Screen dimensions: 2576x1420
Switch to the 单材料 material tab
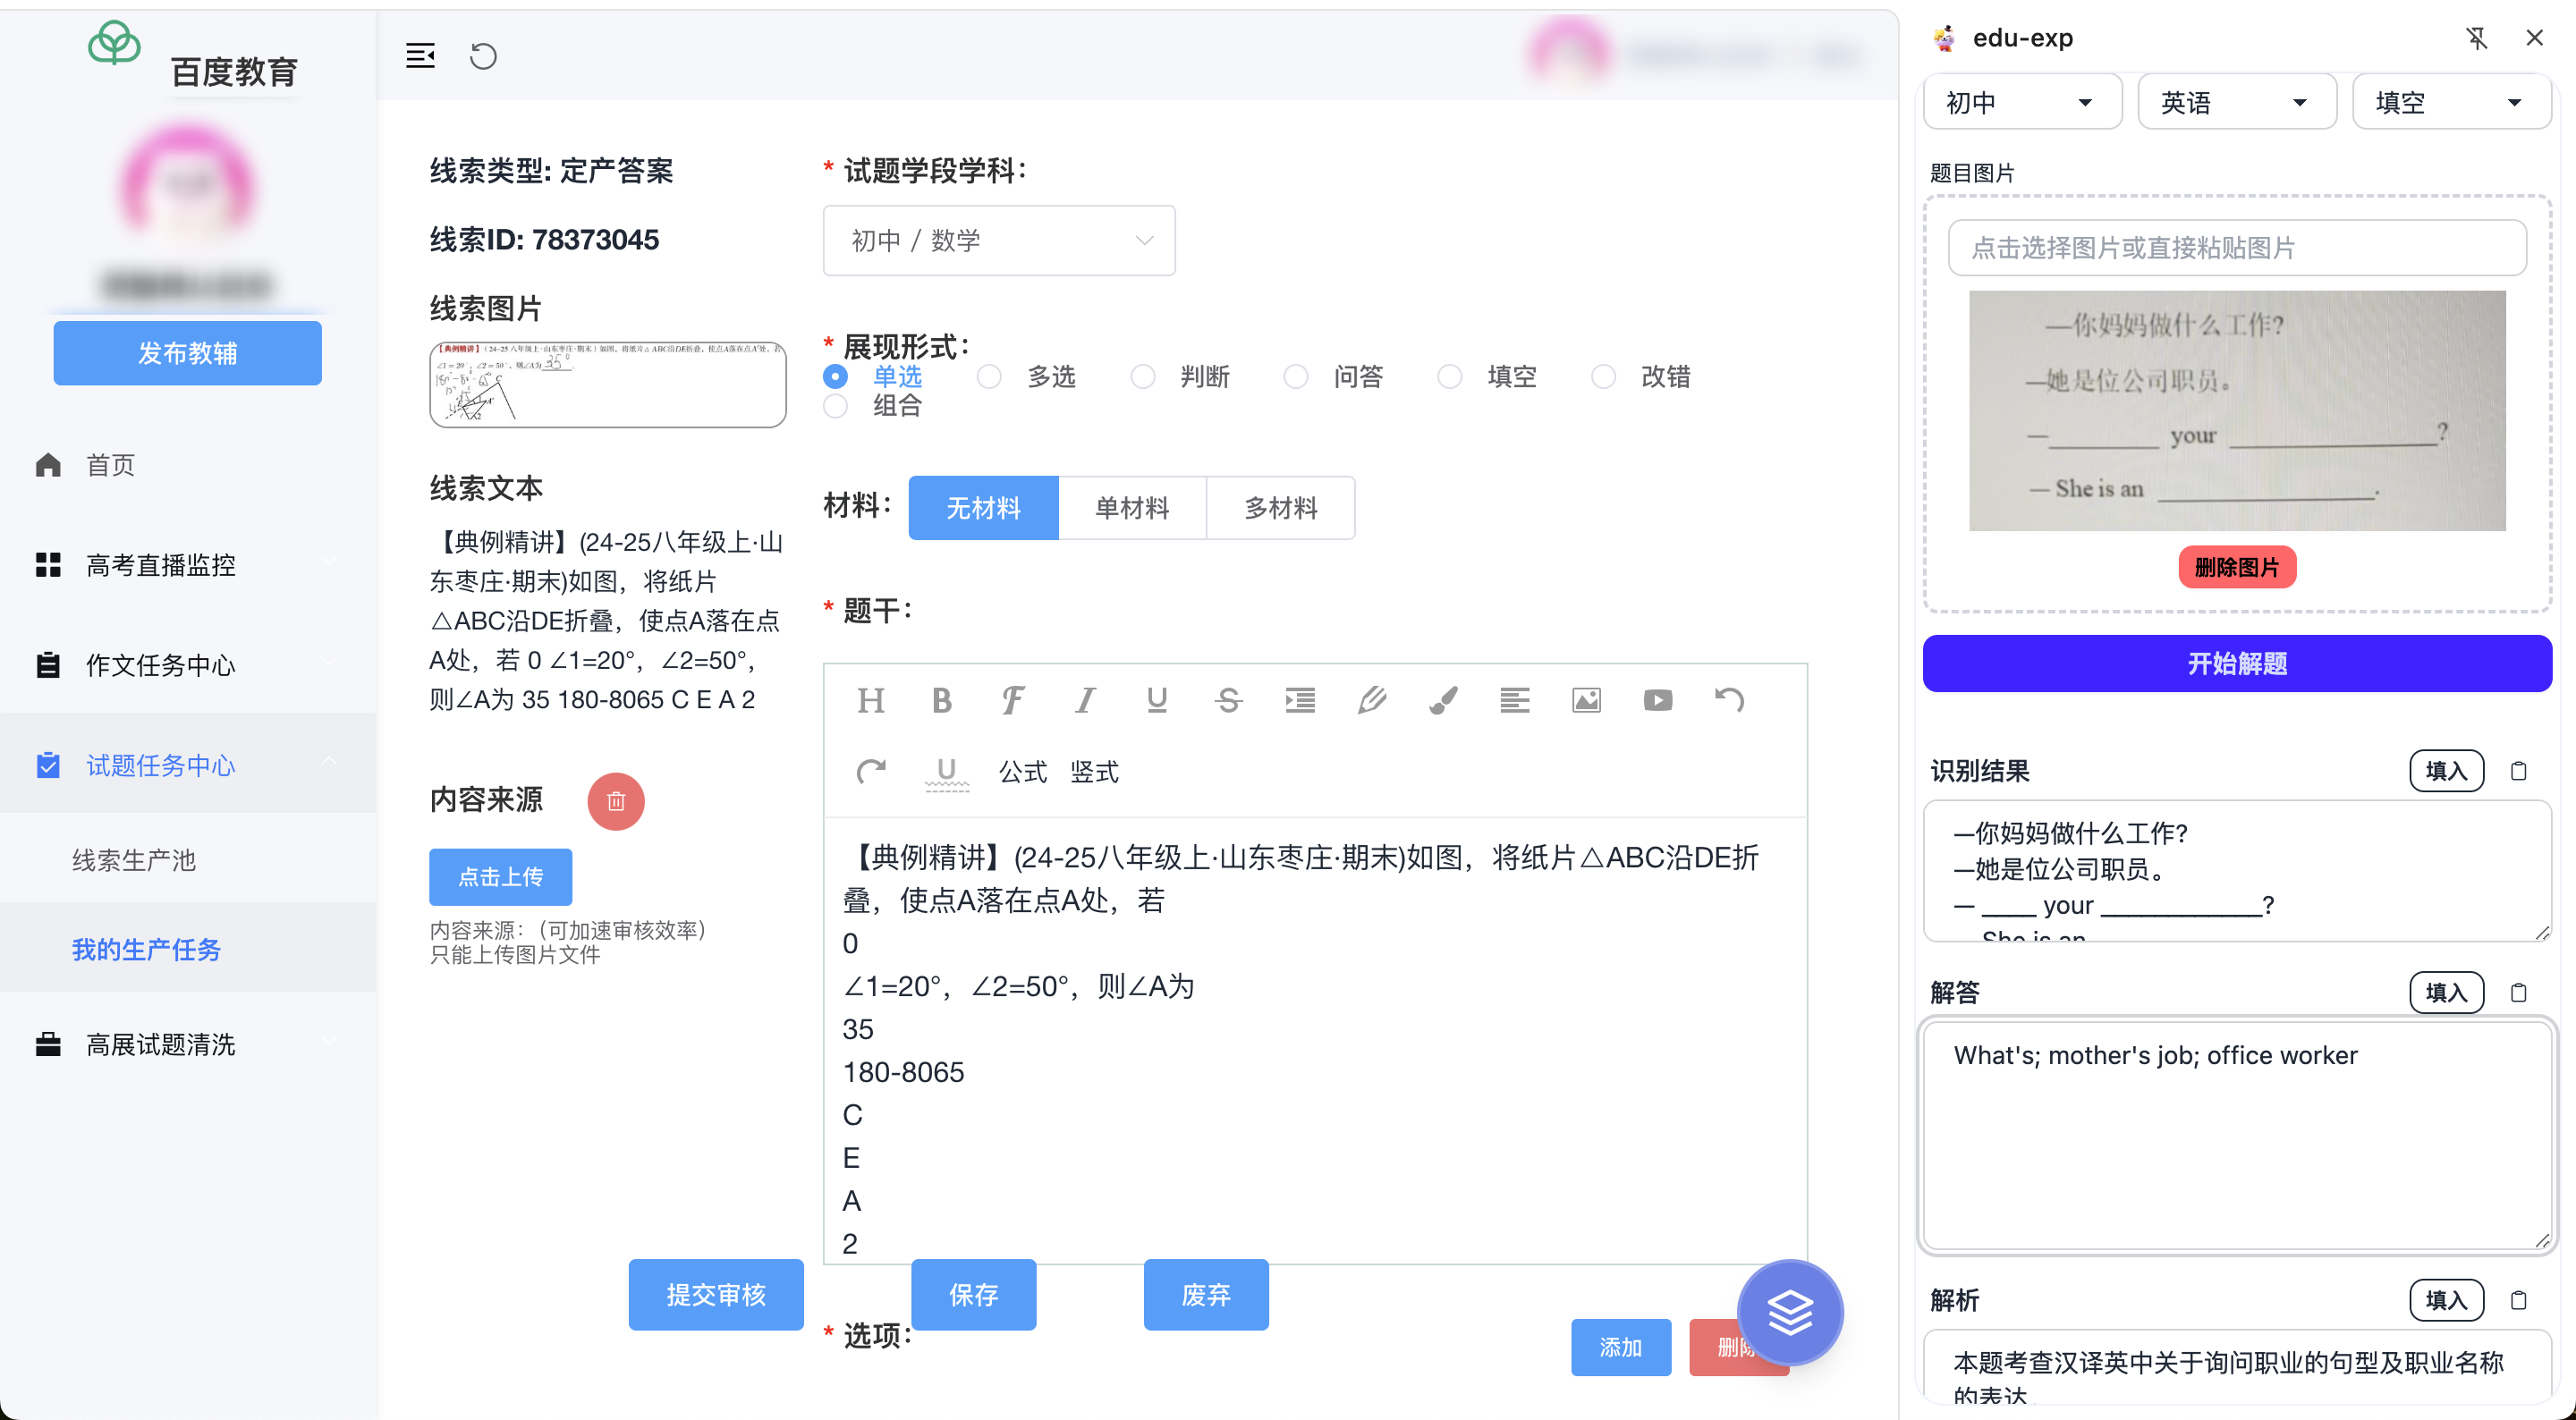click(1132, 507)
